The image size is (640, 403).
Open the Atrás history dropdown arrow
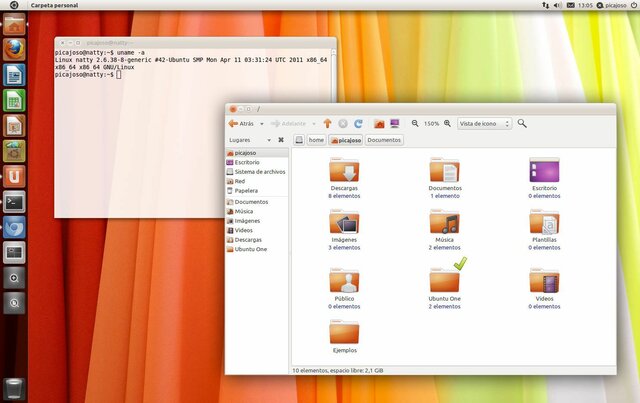pos(262,124)
